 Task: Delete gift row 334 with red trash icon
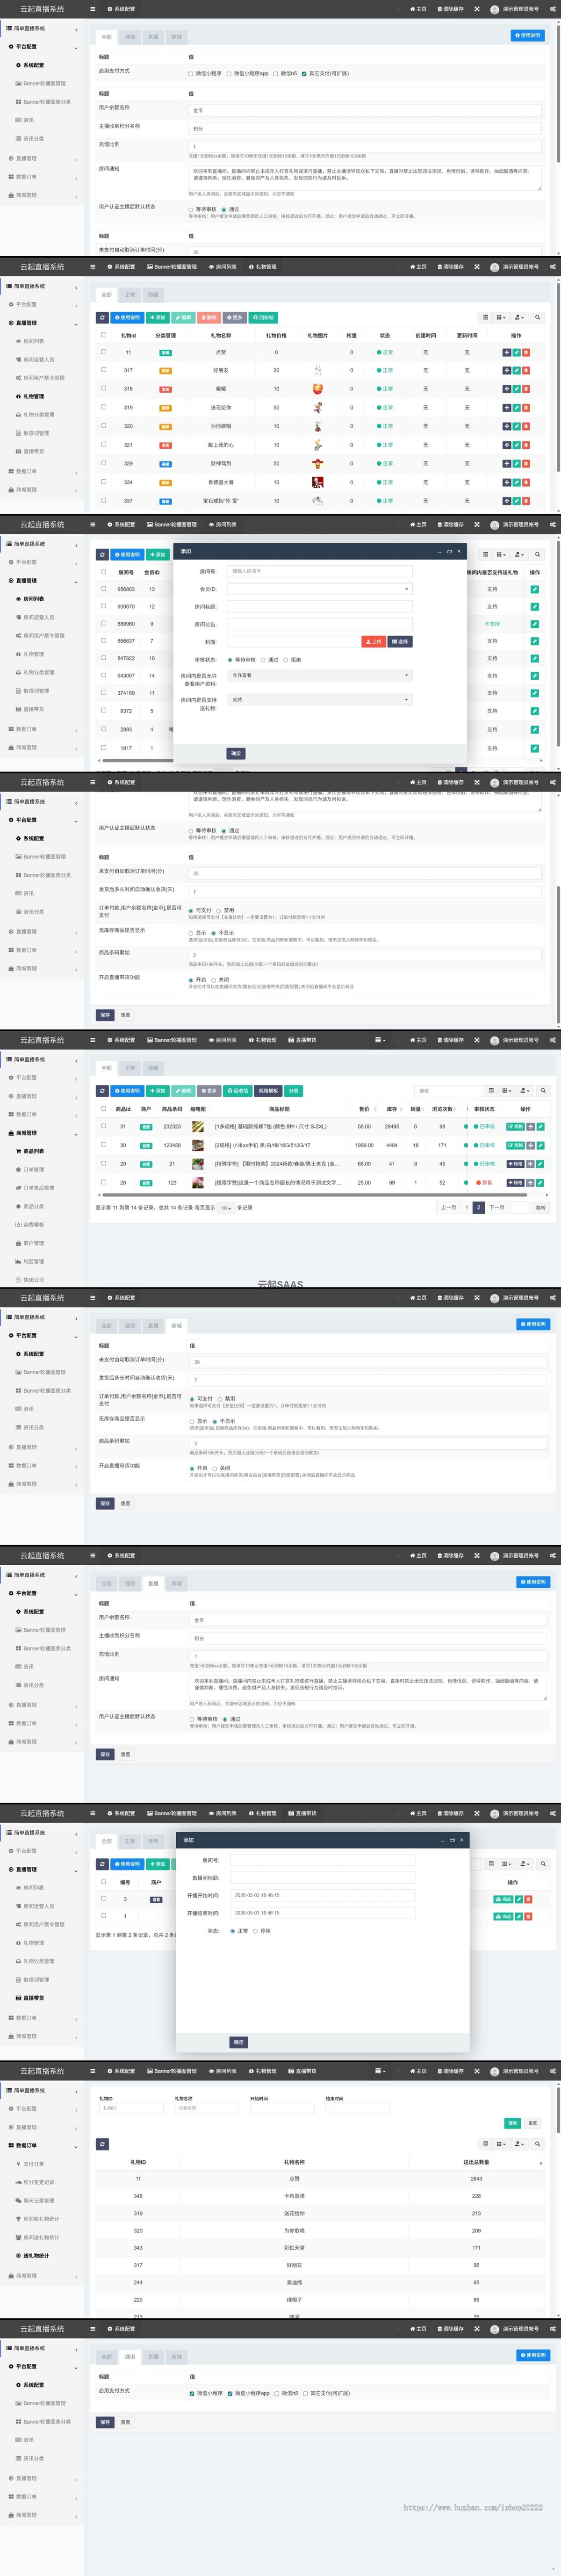click(526, 482)
